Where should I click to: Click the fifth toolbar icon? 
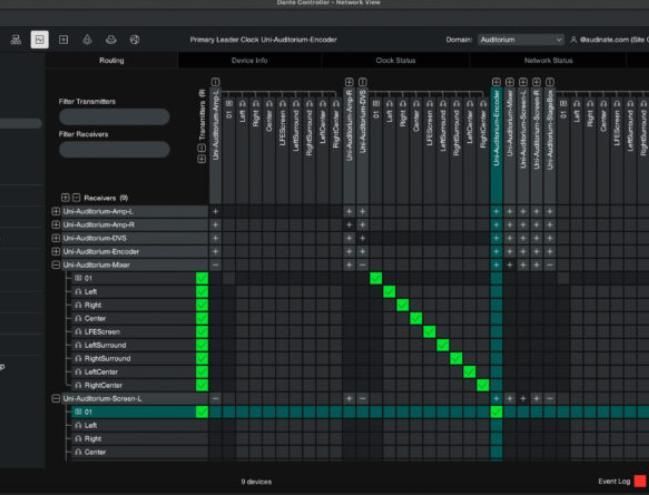click(x=111, y=40)
